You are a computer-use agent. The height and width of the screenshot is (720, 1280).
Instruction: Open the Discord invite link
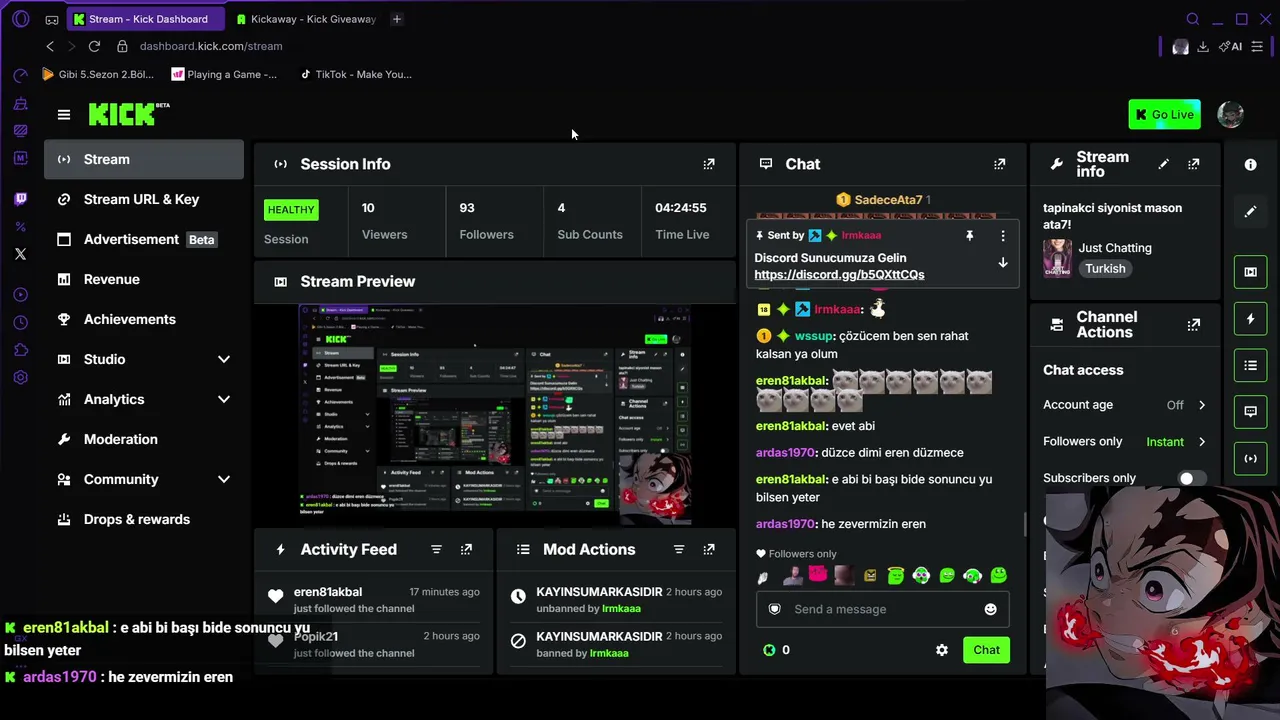point(839,275)
